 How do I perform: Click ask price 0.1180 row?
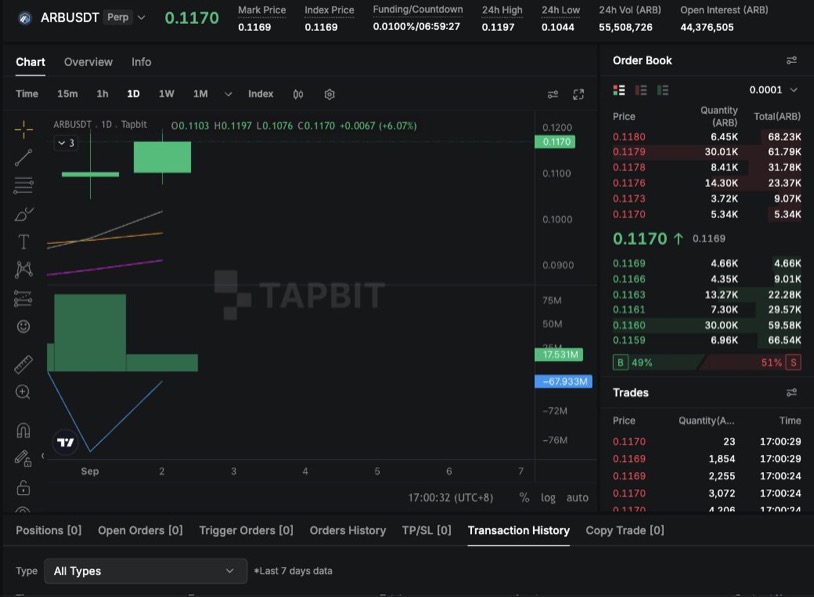pos(707,137)
